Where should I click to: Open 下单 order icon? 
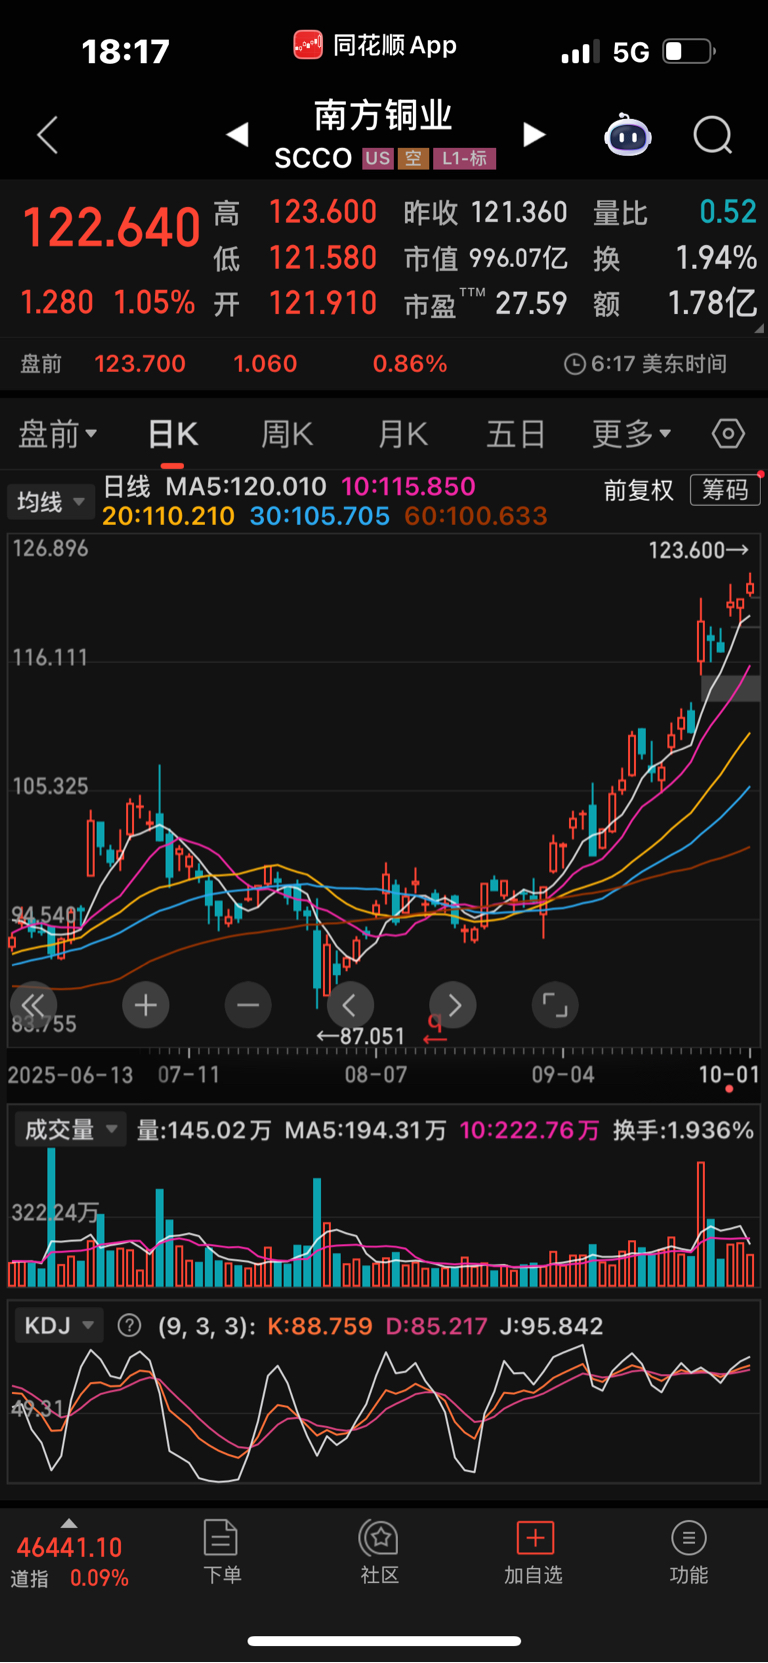tap(221, 1538)
